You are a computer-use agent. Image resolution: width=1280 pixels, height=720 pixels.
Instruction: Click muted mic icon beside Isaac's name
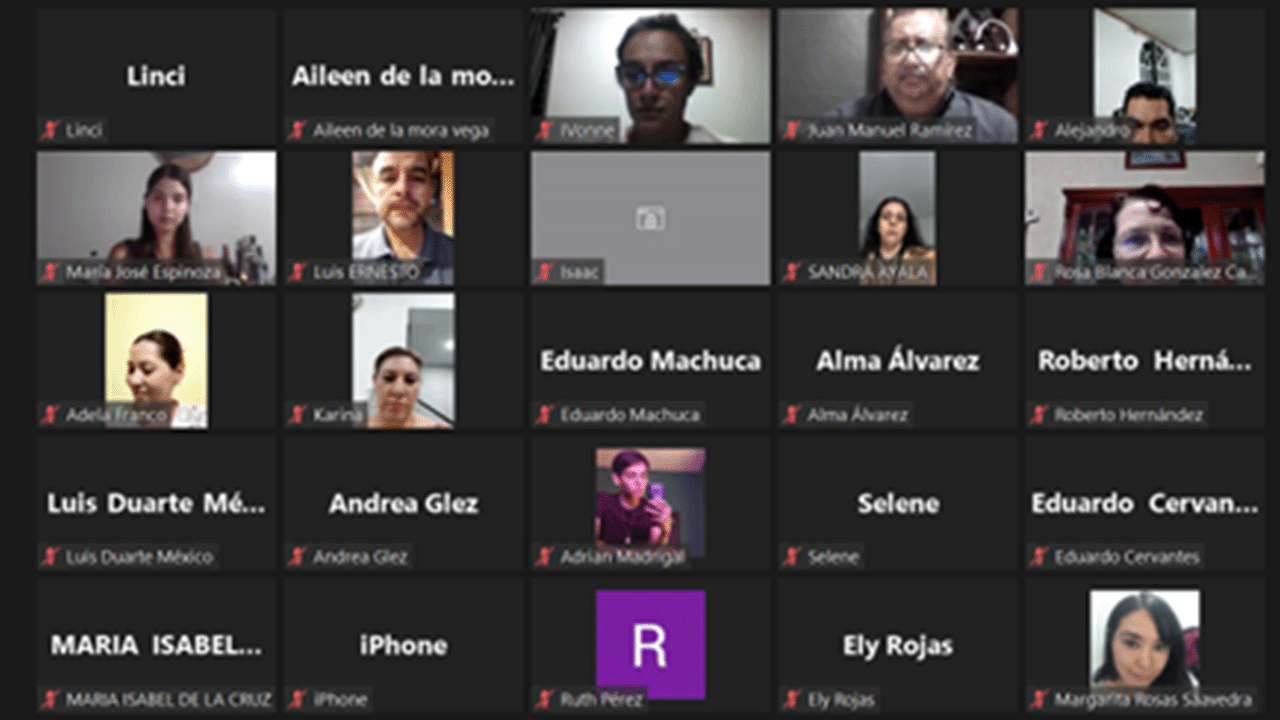[545, 272]
